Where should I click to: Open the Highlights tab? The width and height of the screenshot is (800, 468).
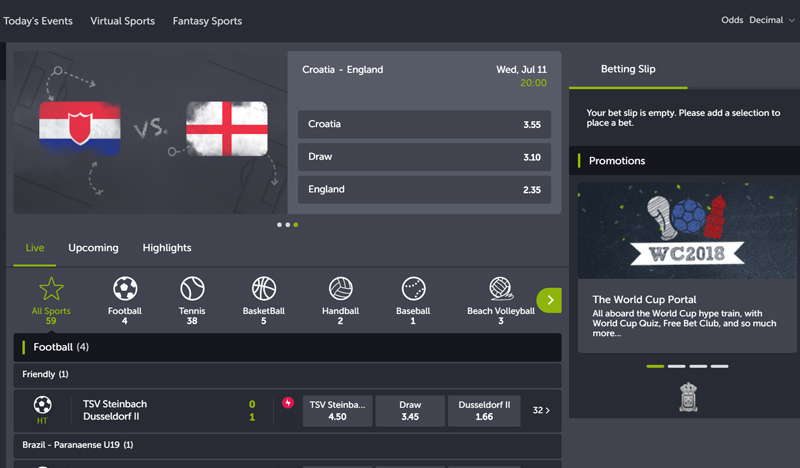(x=167, y=248)
